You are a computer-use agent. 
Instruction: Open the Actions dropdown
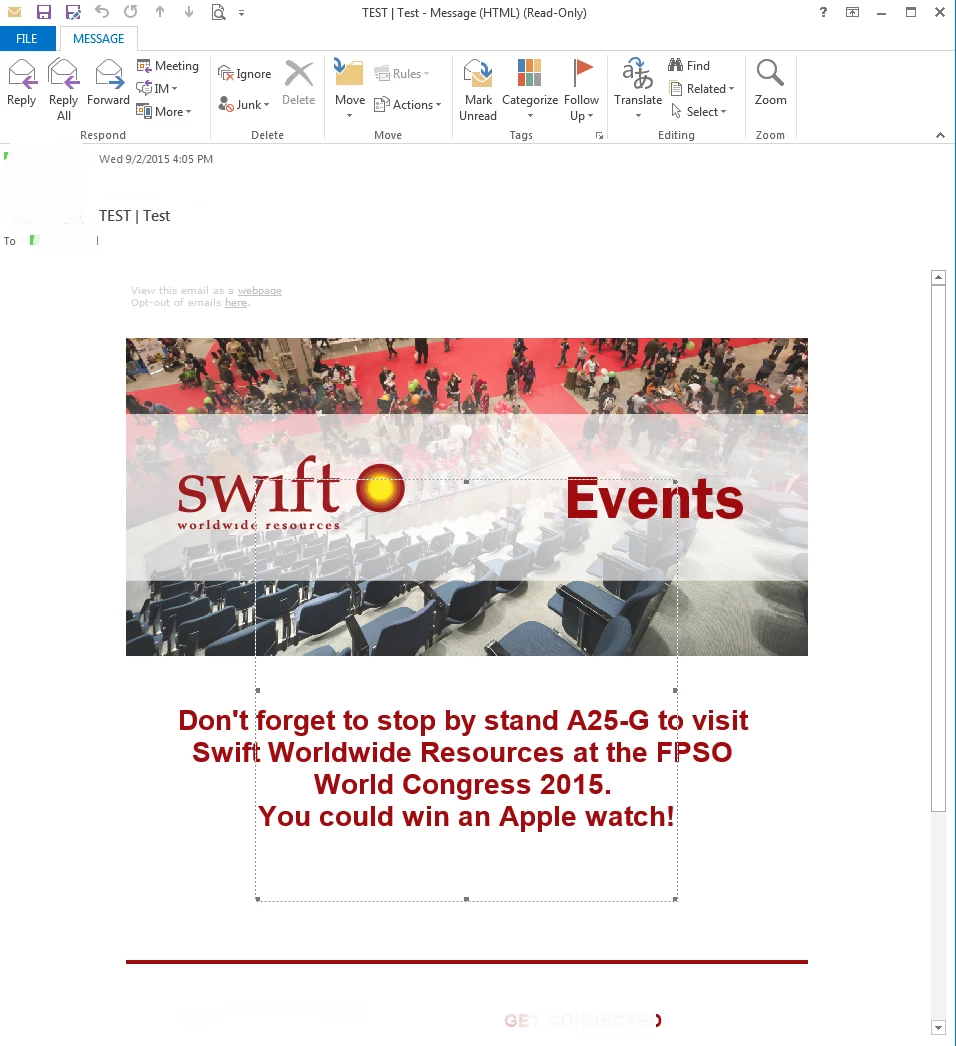(x=408, y=105)
